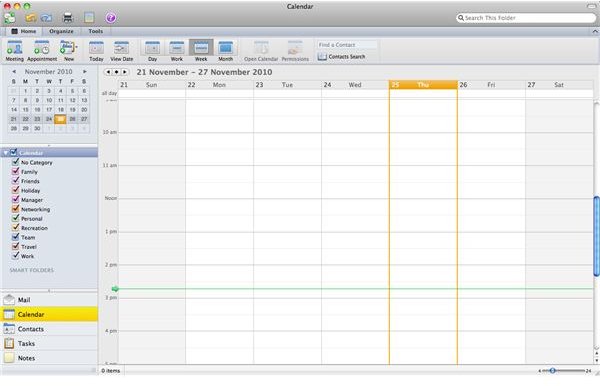Click the Tue 23 column header
The width and height of the screenshot is (600, 386).
click(287, 85)
